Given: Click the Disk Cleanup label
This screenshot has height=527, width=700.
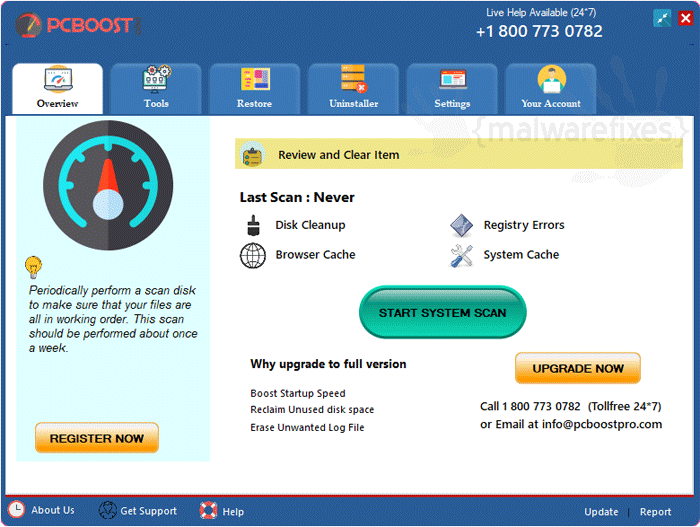Looking at the screenshot, I should coord(310,225).
